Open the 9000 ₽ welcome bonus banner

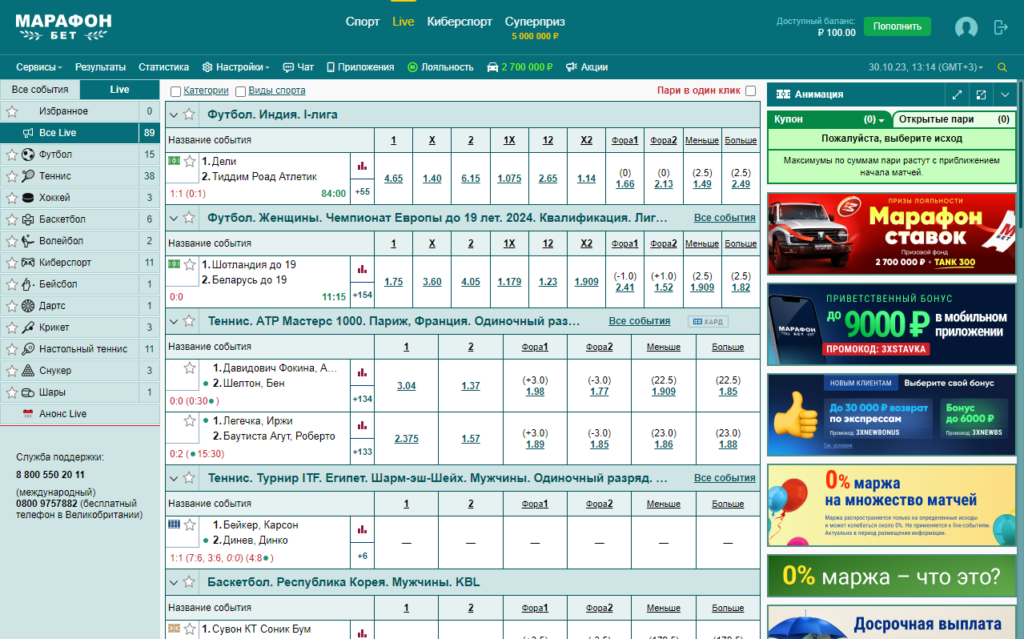click(x=891, y=324)
